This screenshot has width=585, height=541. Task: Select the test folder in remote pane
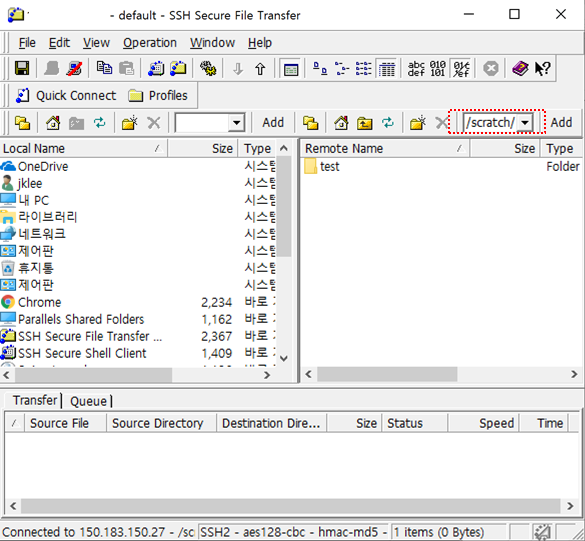tap(322, 166)
